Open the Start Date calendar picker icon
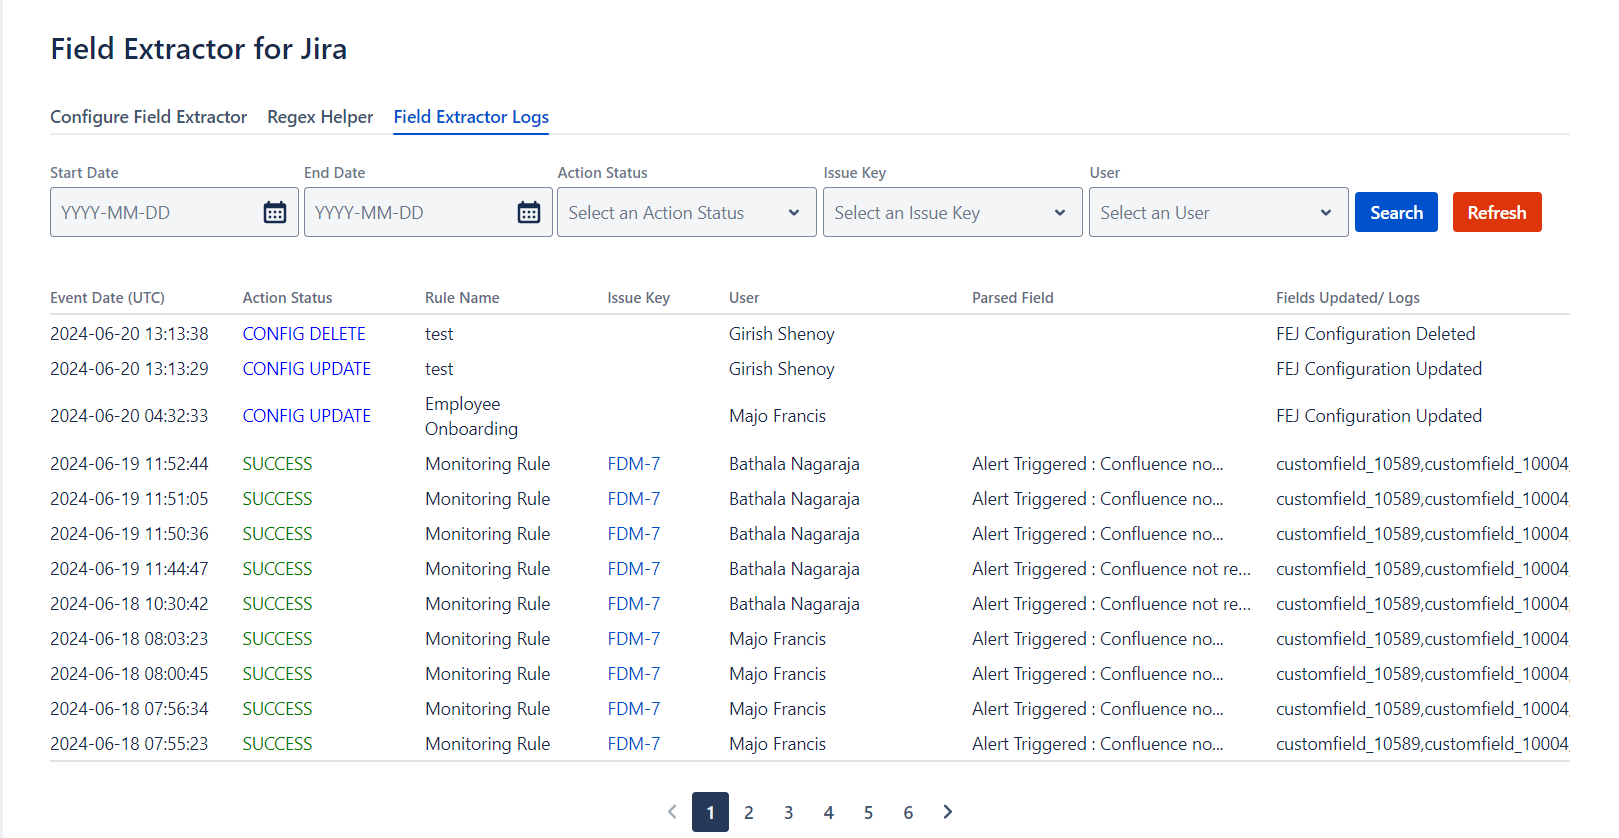1619x838 pixels. [275, 212]
